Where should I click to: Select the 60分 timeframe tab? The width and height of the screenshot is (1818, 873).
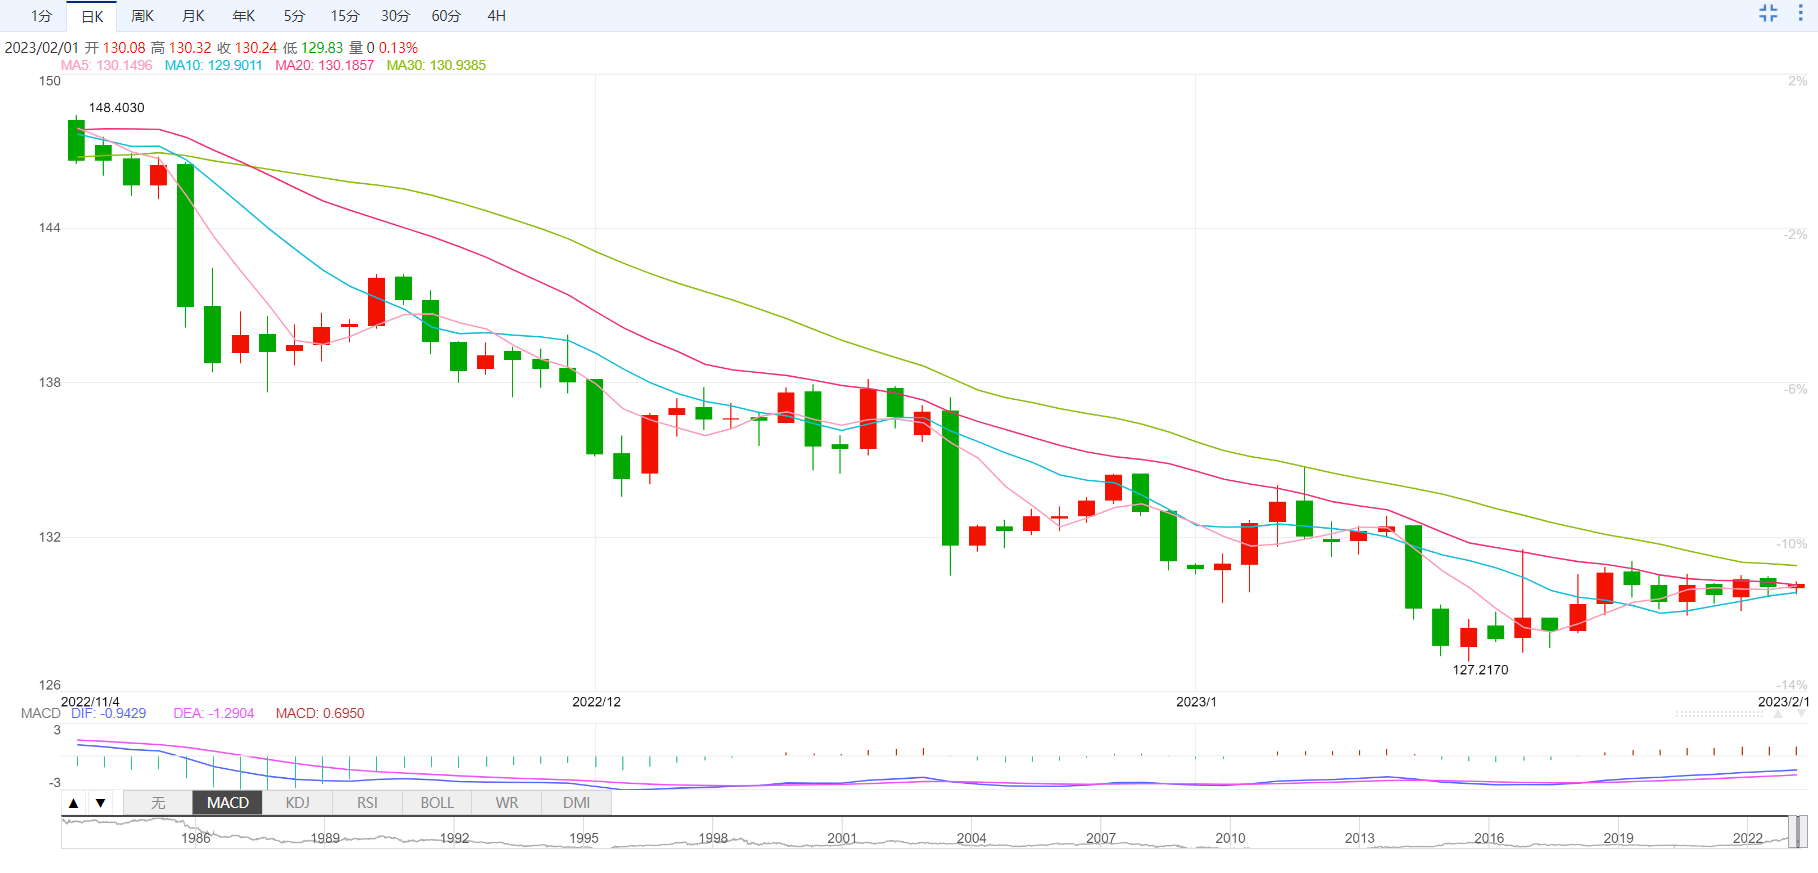coord(446,16)
